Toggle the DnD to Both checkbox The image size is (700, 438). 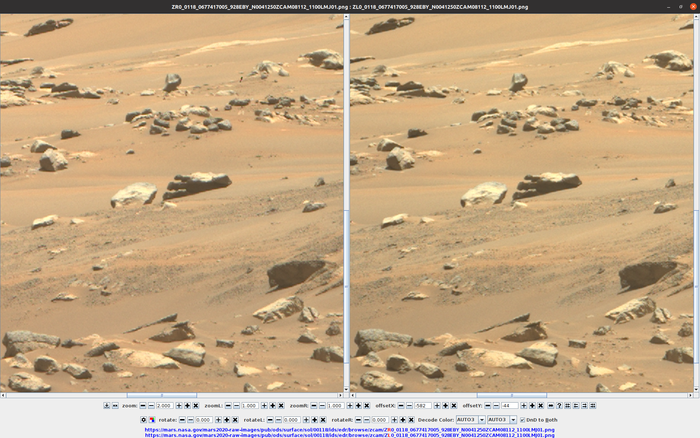click(x=523, y=419)
